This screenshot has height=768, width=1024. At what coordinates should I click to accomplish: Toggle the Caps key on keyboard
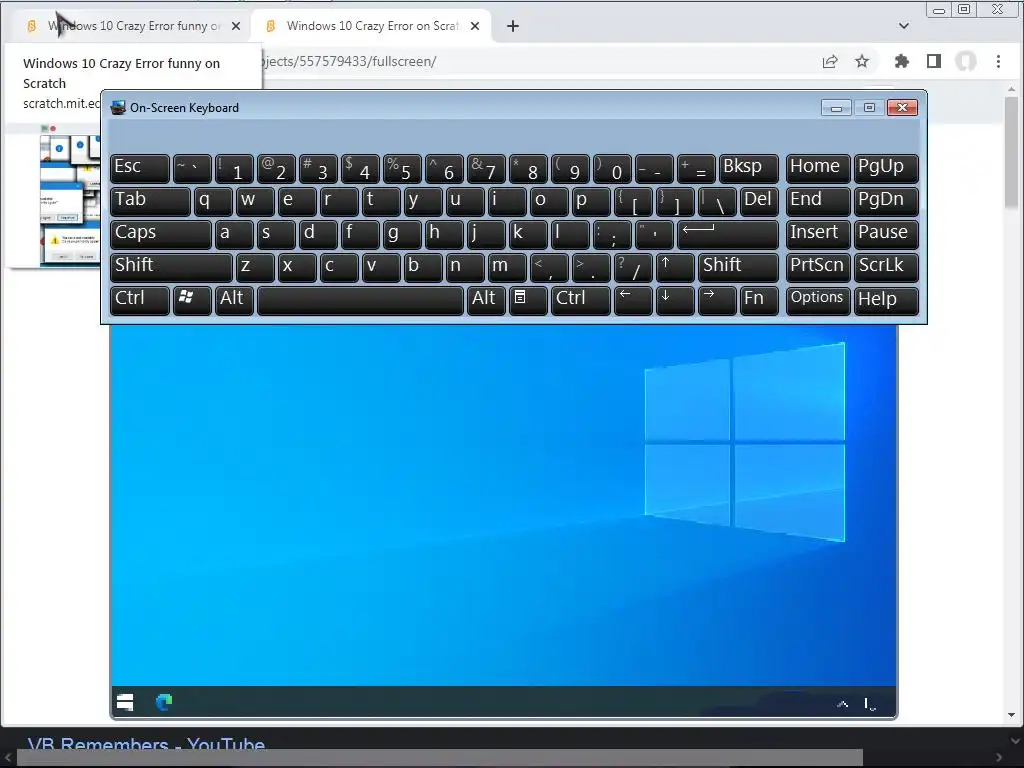(161, 234)
